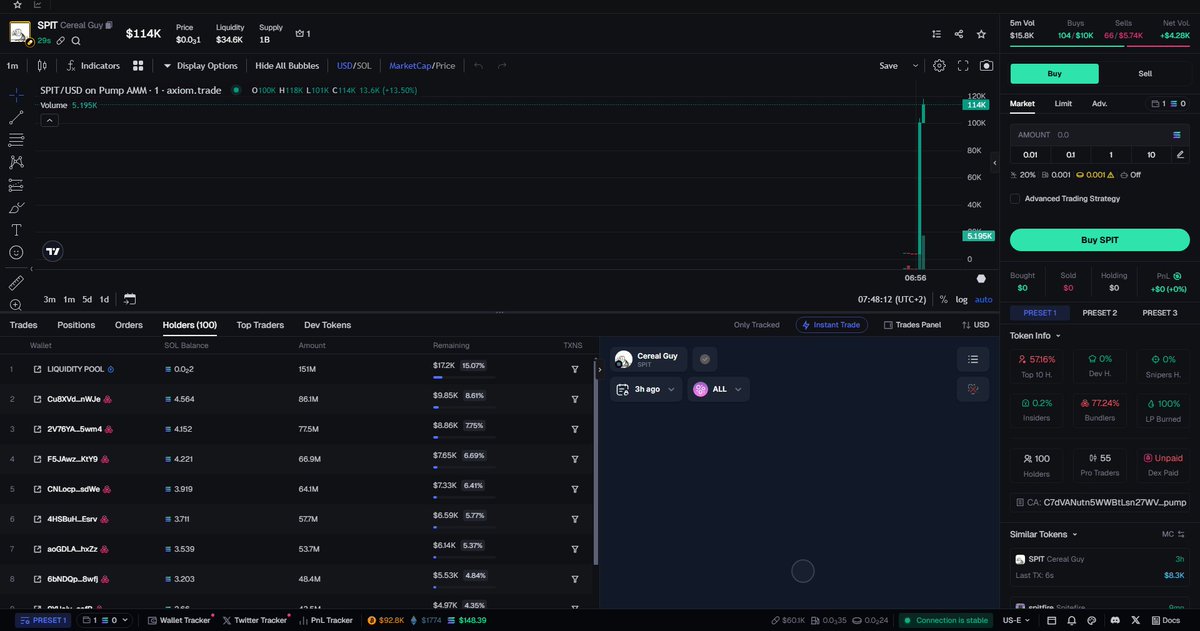Open the Display Options dropdown
Image resolution: width=1200 pixels, height=631 pixels.
pos(200,66)
